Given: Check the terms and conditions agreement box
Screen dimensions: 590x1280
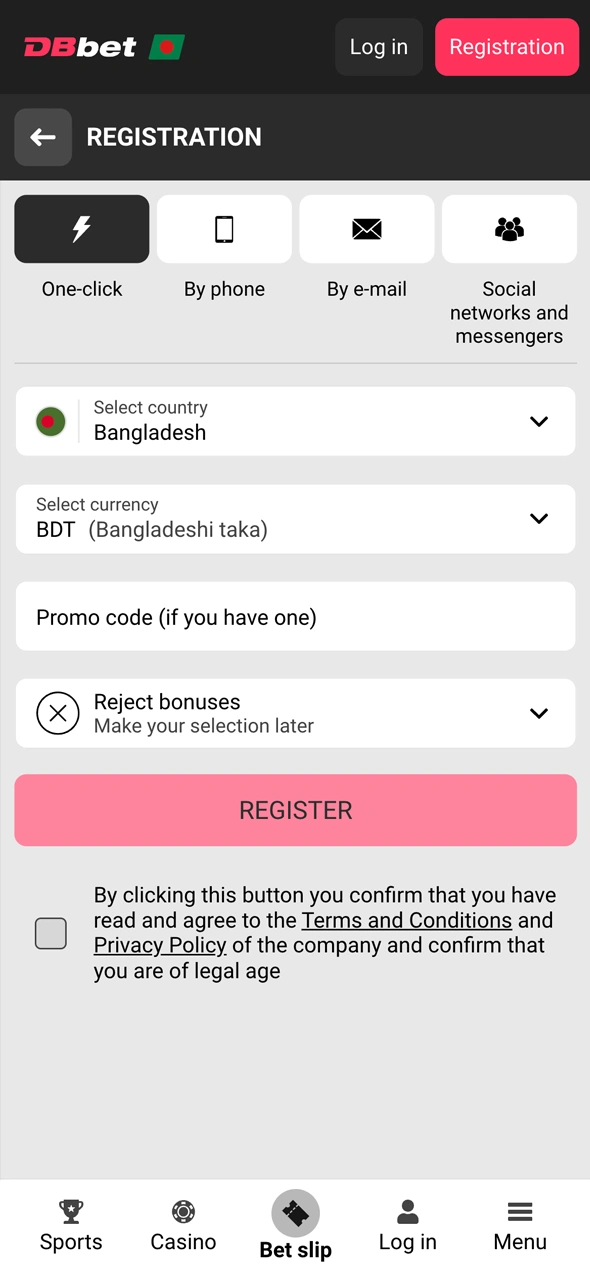Looking at the screenshot, I should pyautogui.click(x=50, y=933).
